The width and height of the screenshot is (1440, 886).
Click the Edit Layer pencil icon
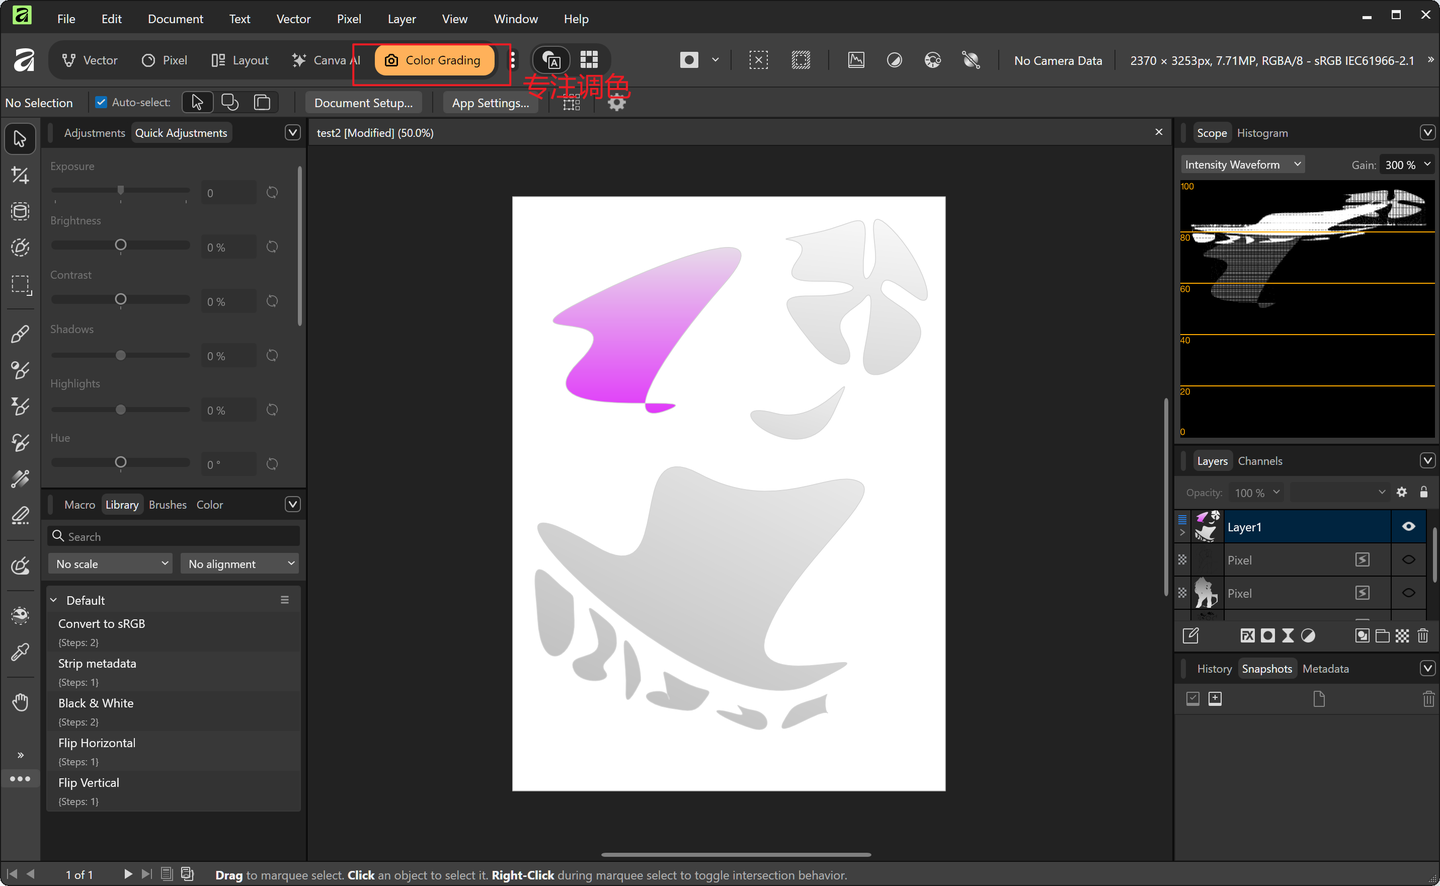[x=1190, y=635]
